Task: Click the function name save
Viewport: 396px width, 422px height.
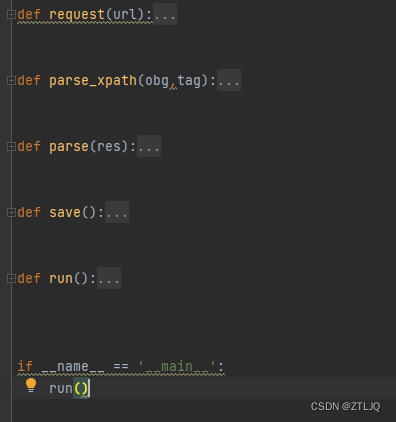Action: (x=65, y=212)
